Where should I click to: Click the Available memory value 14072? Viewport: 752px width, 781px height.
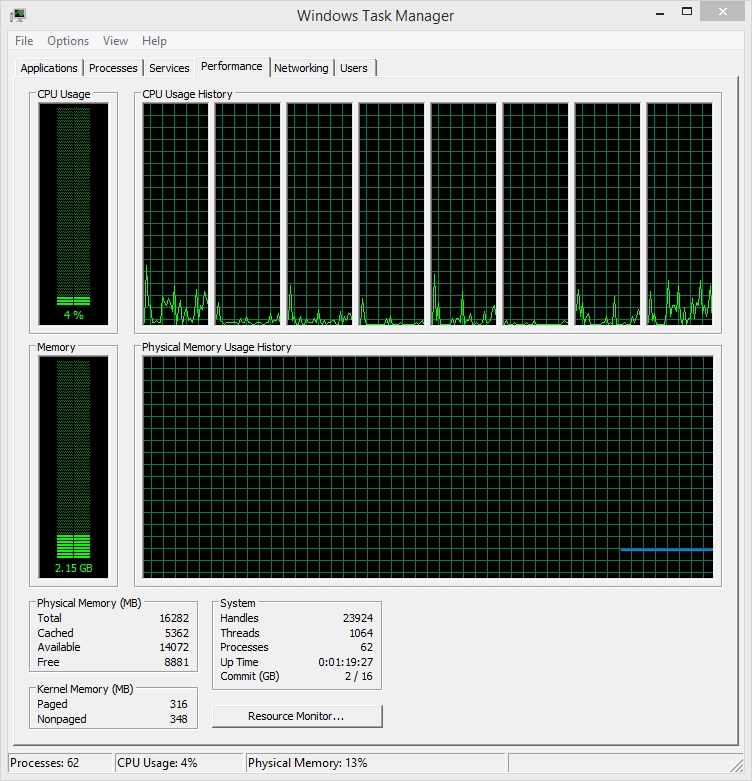point(174,647)
